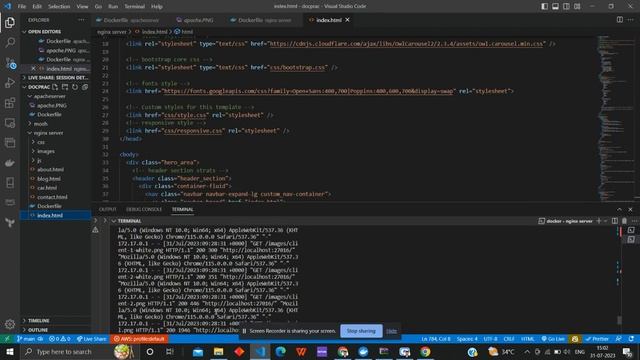Click HTML language mode in status bar

point(528,339)
